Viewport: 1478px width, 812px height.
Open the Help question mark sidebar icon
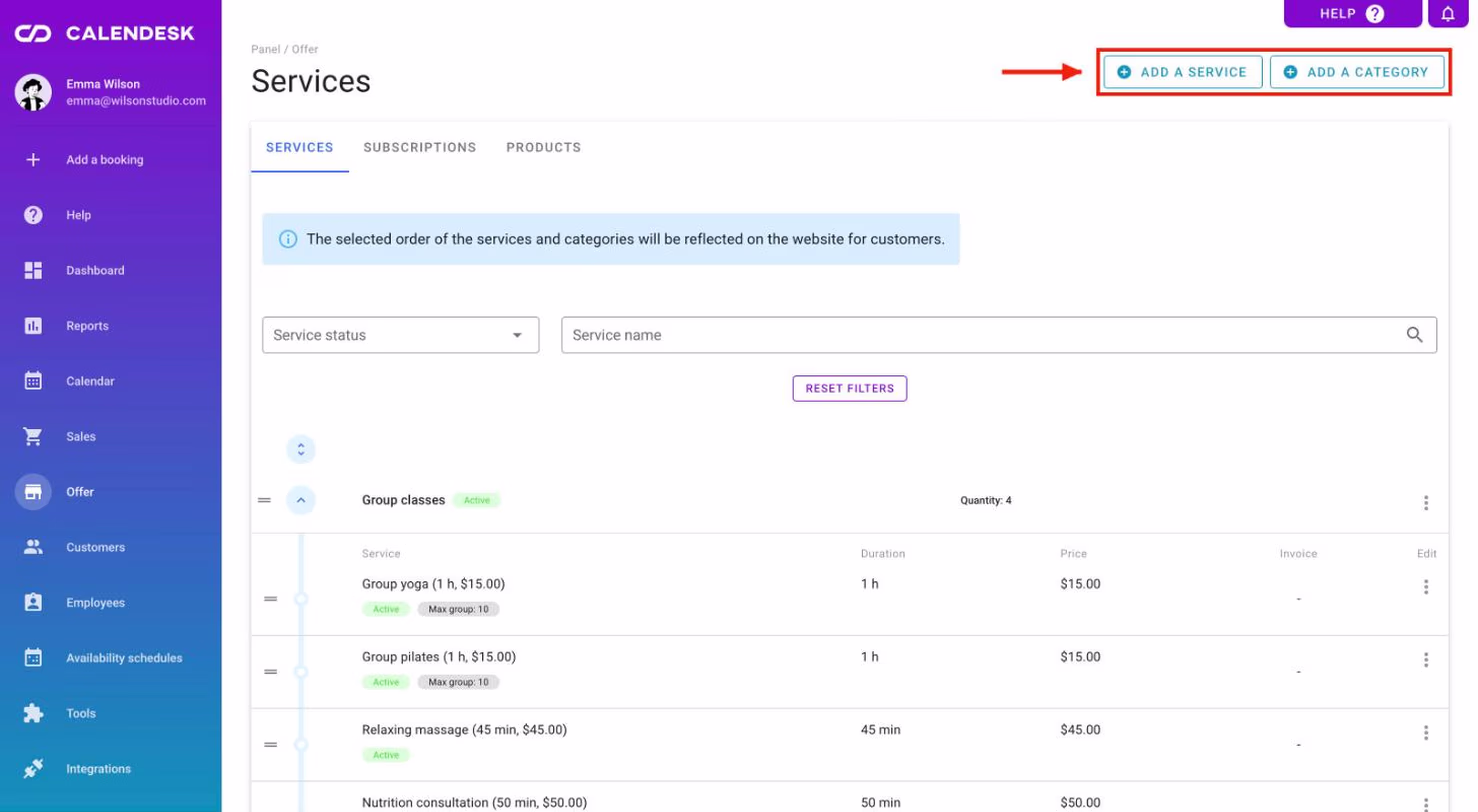pyautogui.click(x=33, y=215)
